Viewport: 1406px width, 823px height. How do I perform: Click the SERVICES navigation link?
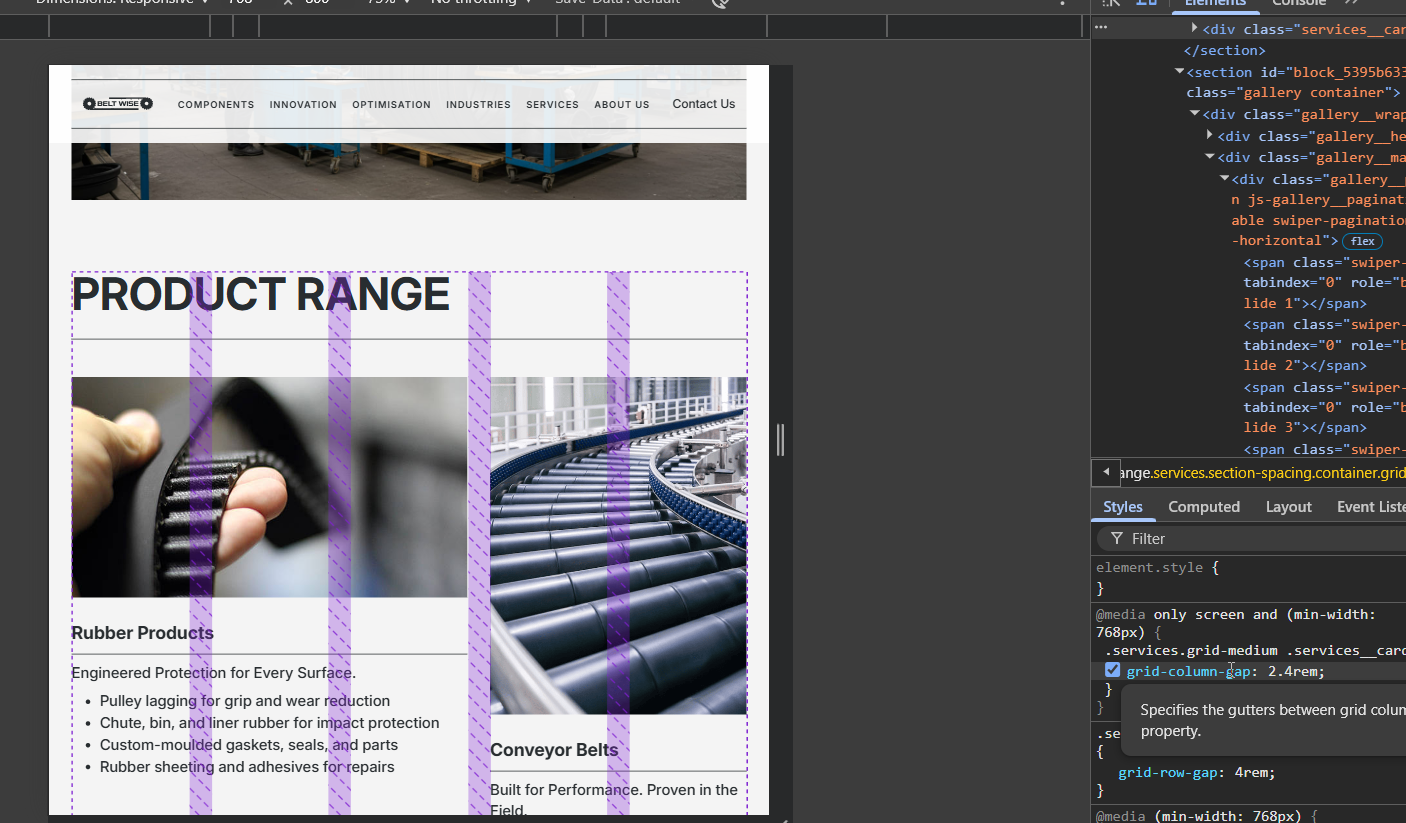tap(552, 105)
